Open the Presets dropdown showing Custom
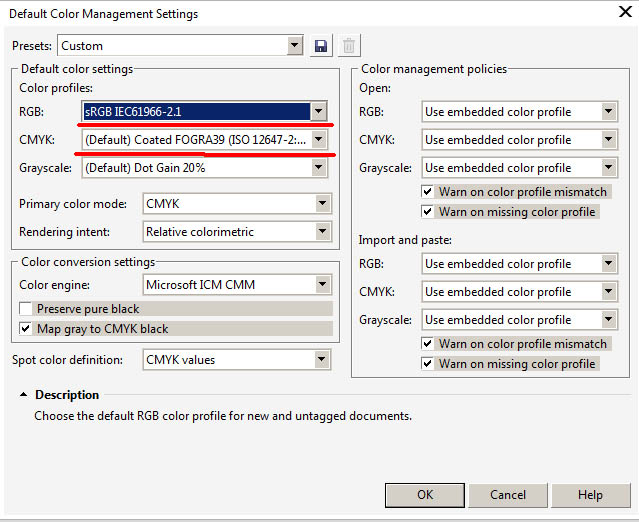This screenshot has height=522, width=639. (181, 46)
